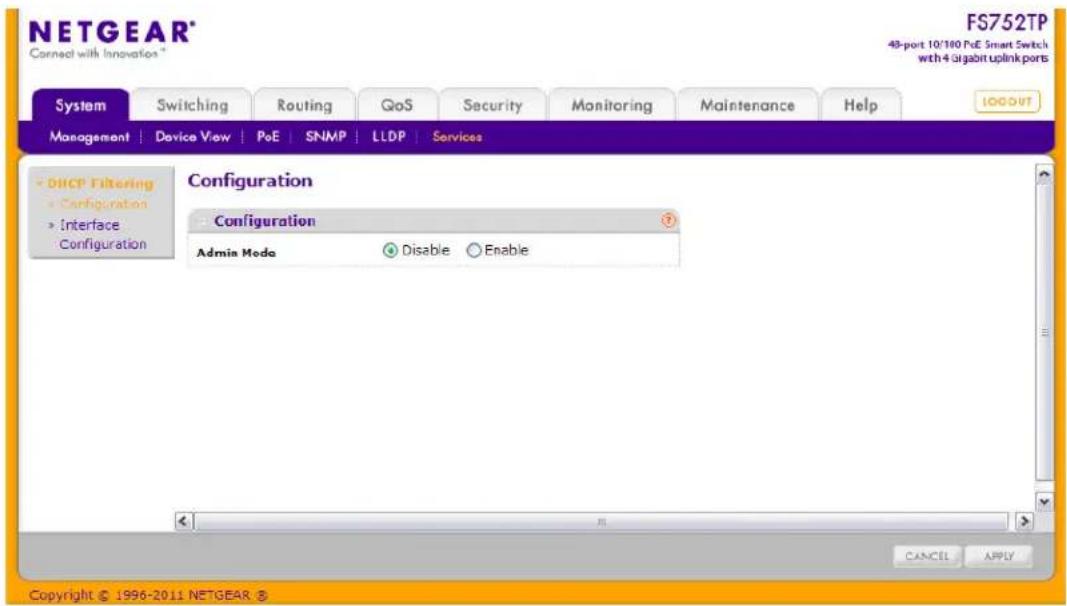Screen dimensions: 1067x606
Task: Collapse the Configuration section header
Action: tap(202, 221)
